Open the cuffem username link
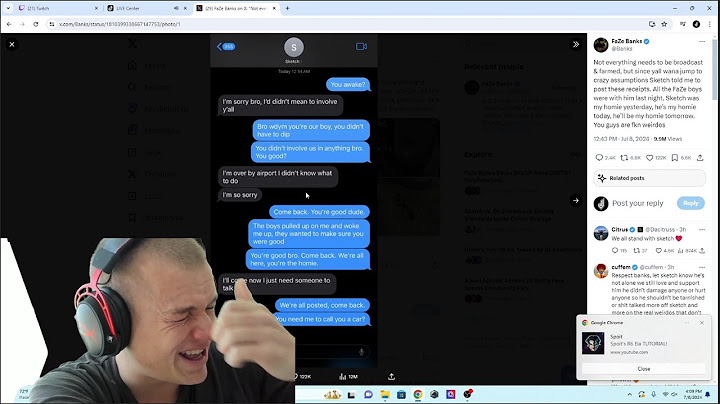The height and width of the screenshot is (404, 720). 621,267
